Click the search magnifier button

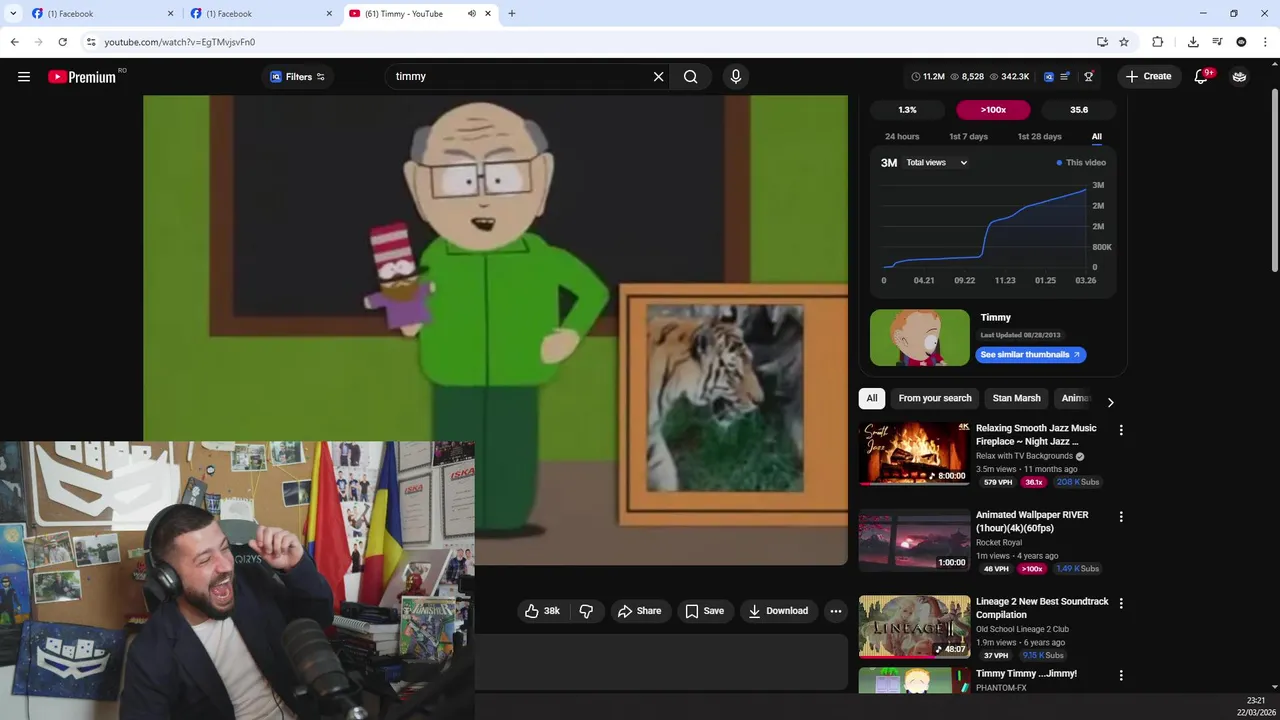[691, 77]
